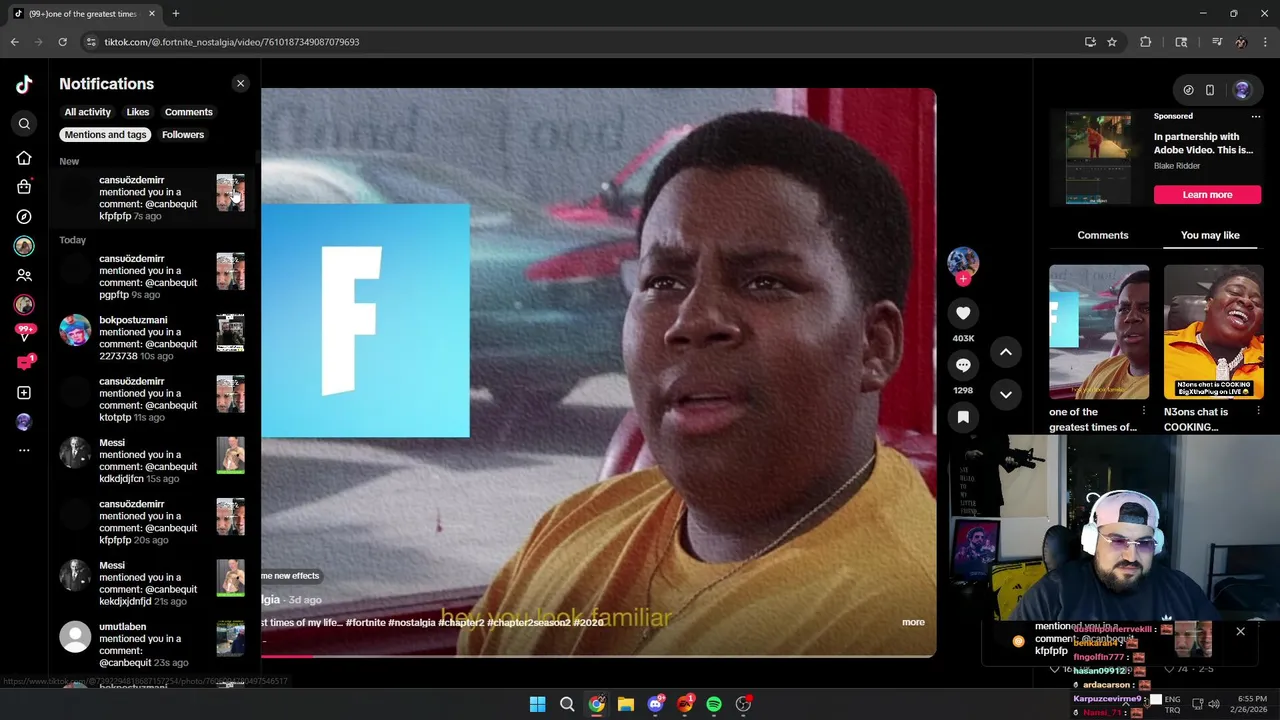Open Spotify from the taskbar
The image size is (1280, 720).
[714, 704]
